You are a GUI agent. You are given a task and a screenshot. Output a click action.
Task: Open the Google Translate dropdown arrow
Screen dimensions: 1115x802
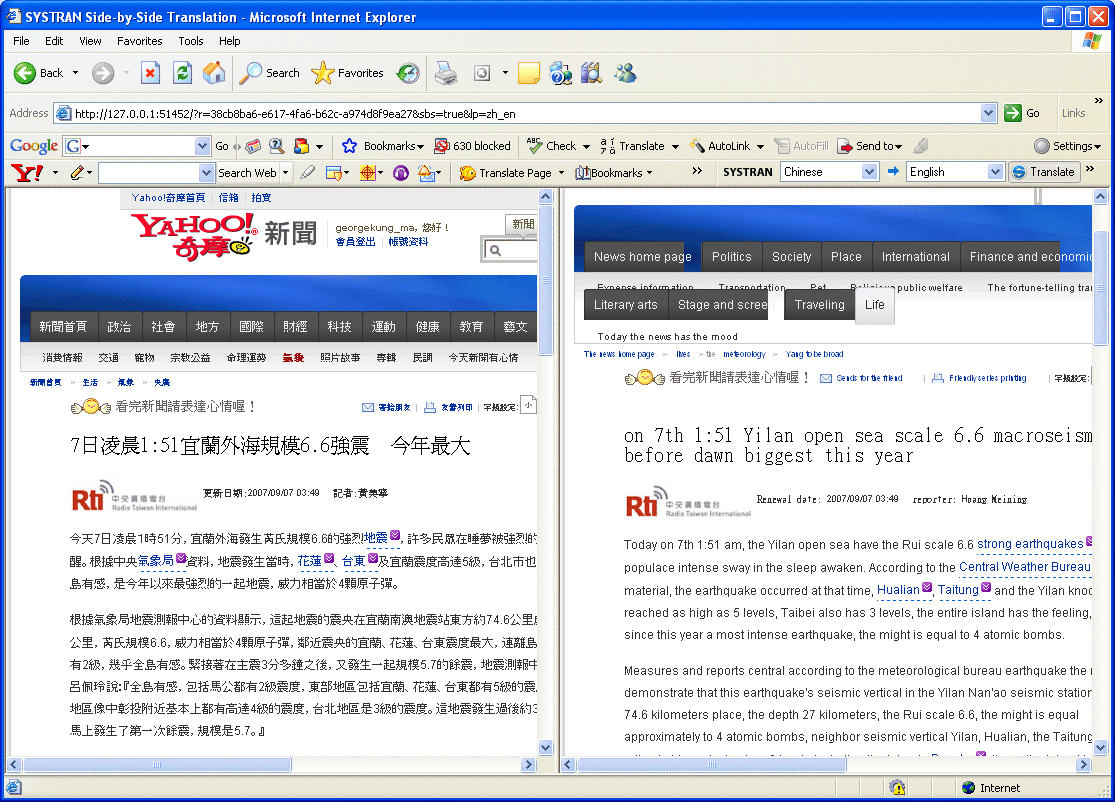pyautogui.click(x=675, y=146)
